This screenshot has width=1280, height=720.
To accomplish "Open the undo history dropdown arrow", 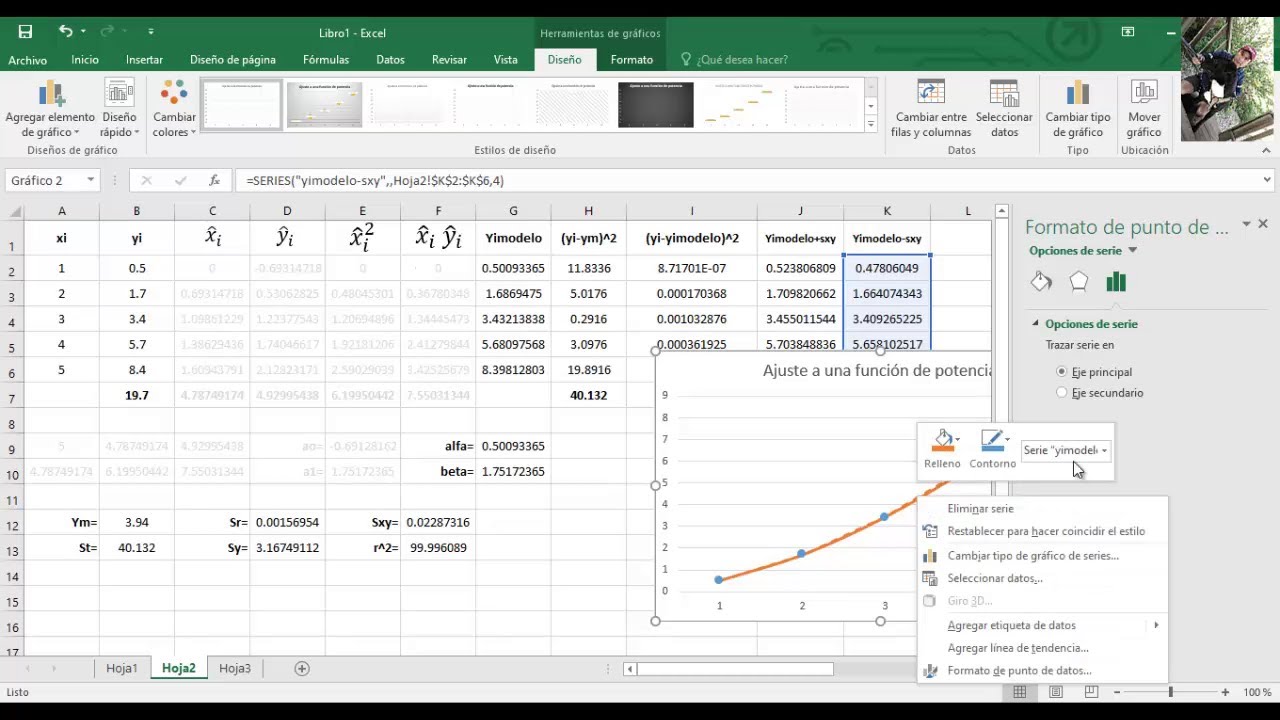I will pyautogui.click(x=83, y=32).
